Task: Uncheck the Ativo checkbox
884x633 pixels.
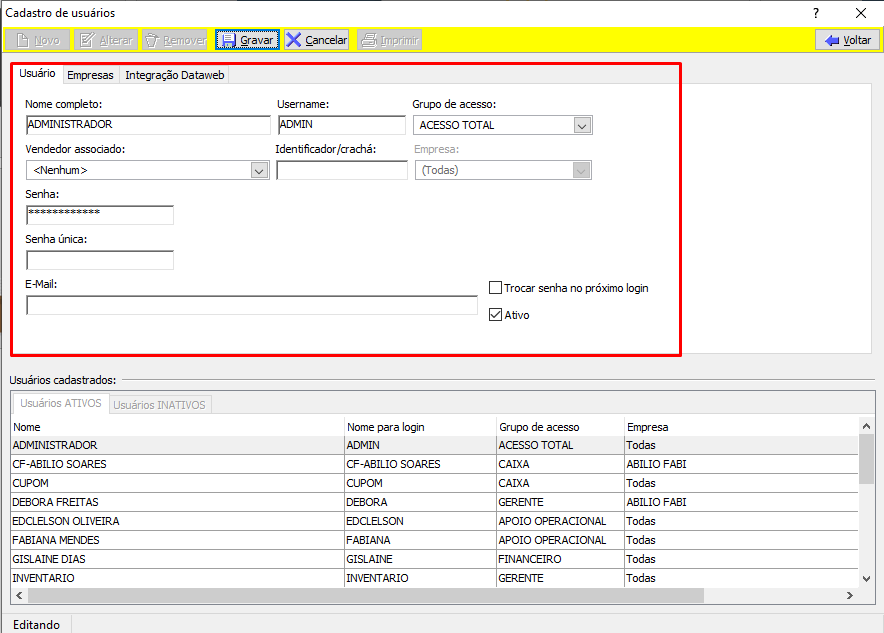Action: (496, 315)
